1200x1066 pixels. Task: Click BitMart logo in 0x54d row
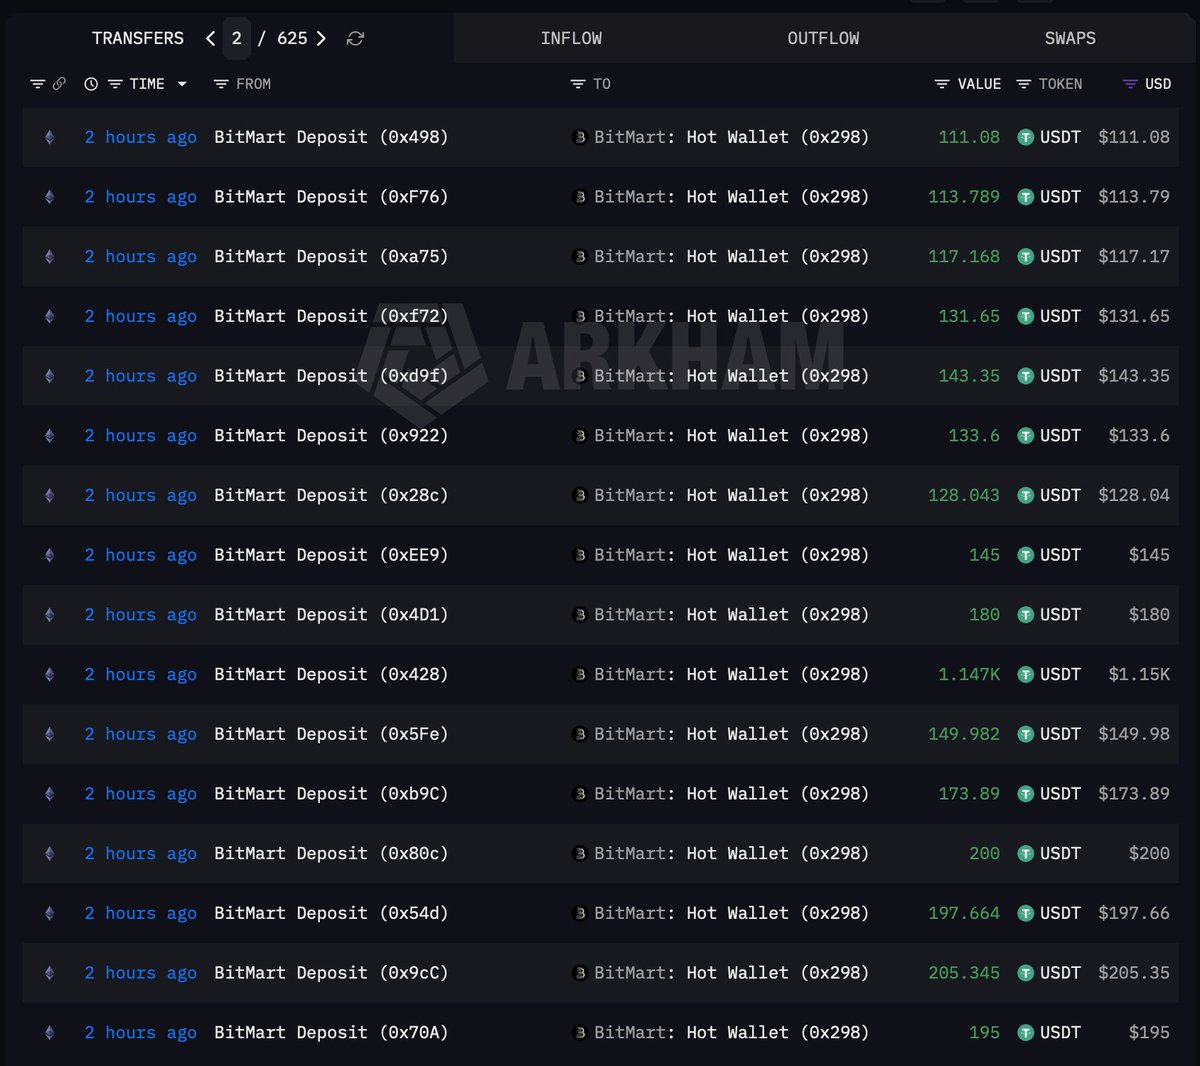pos(579,914)
